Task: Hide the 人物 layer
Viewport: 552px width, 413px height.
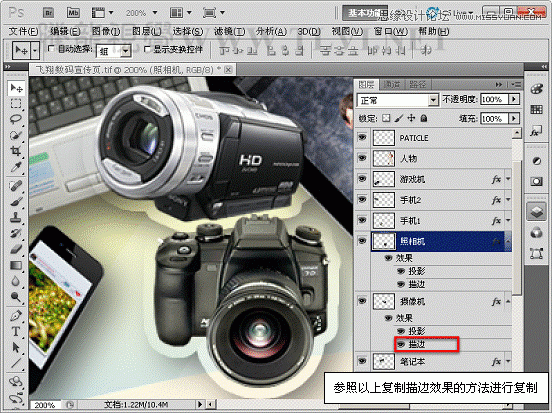Action: pos(362,158)
